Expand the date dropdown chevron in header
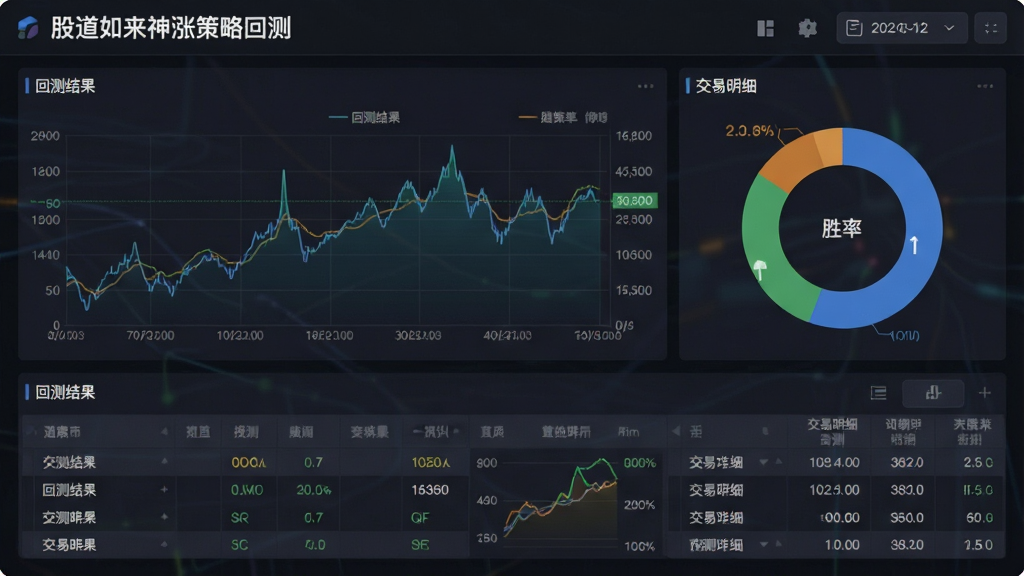The image size is (1024, 576). [x=950, y=28]
